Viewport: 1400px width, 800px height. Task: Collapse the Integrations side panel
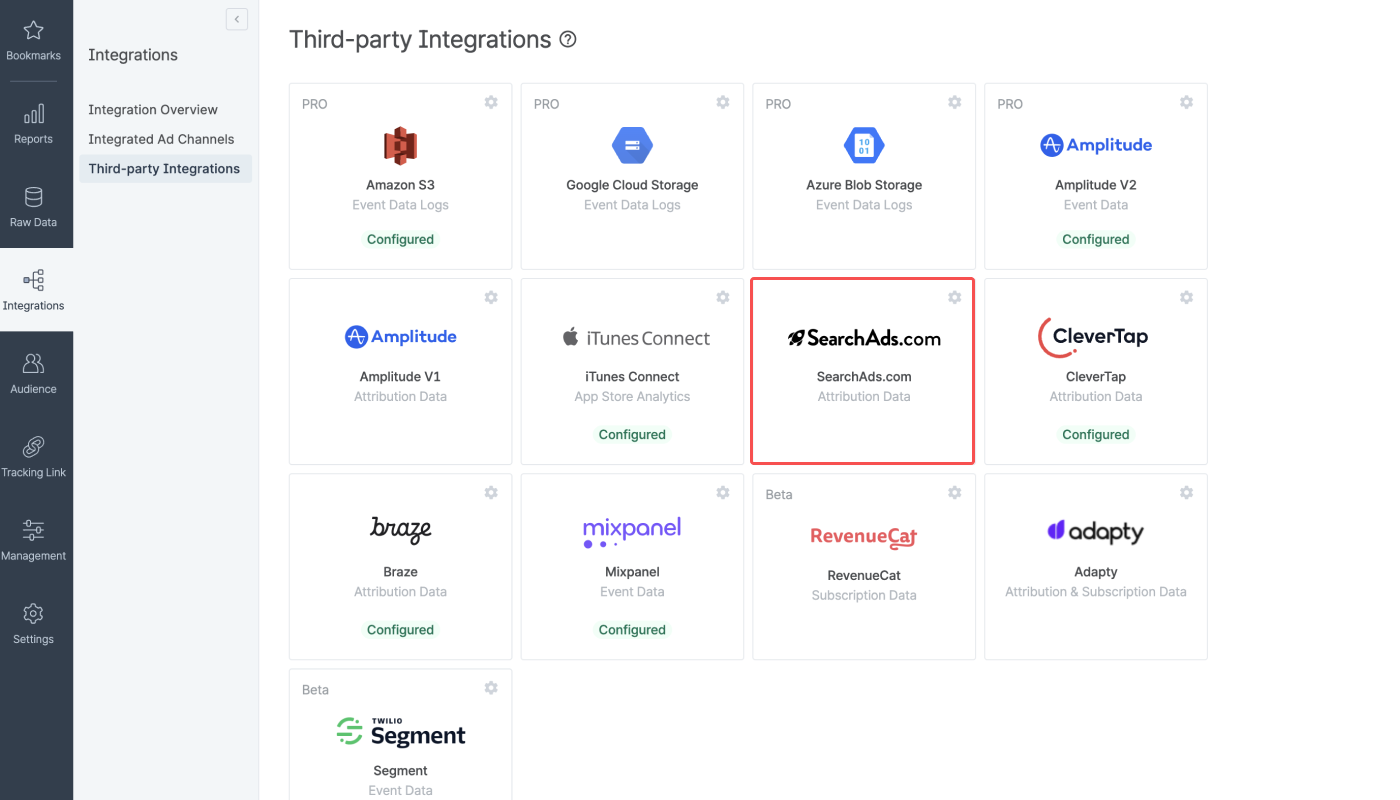point(237,19)
